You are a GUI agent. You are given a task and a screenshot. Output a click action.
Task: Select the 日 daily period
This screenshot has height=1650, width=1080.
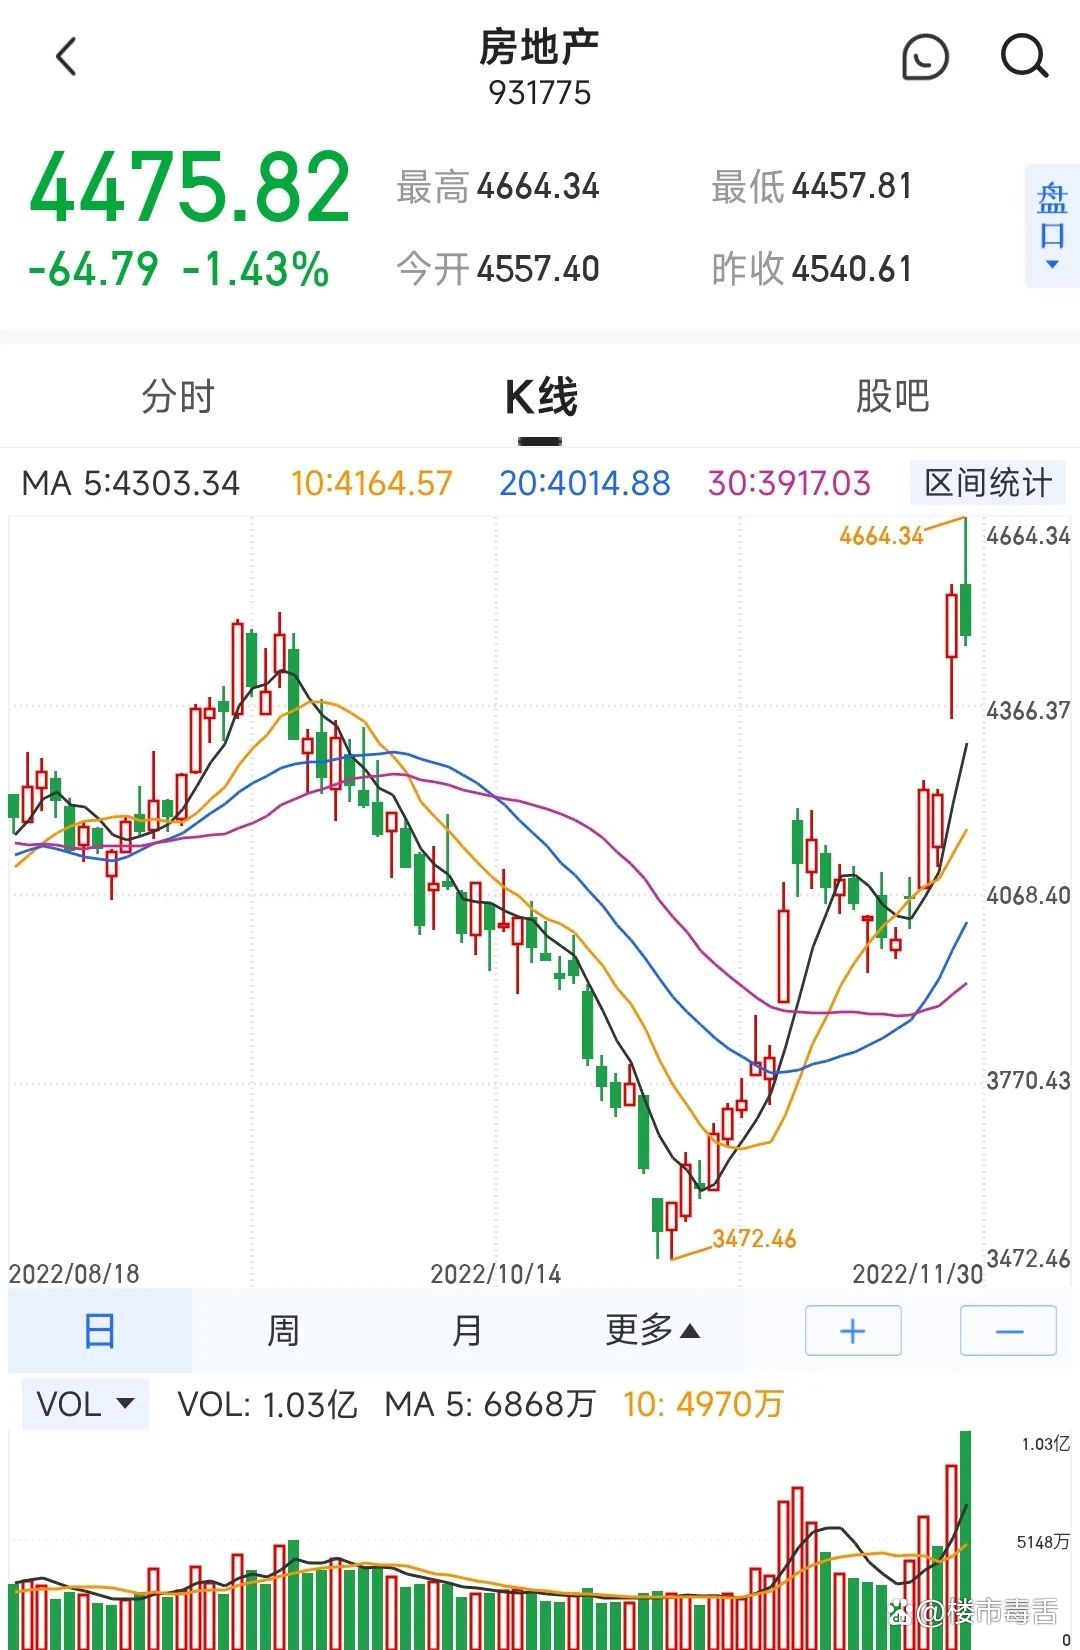pyautogui.click(x=99, y=1331)
